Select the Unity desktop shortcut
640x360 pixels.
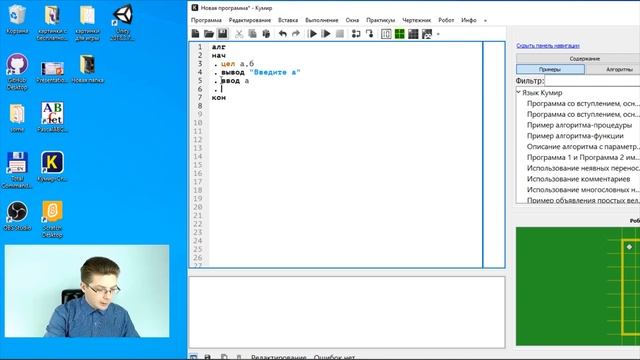click(x=122, y=23)
